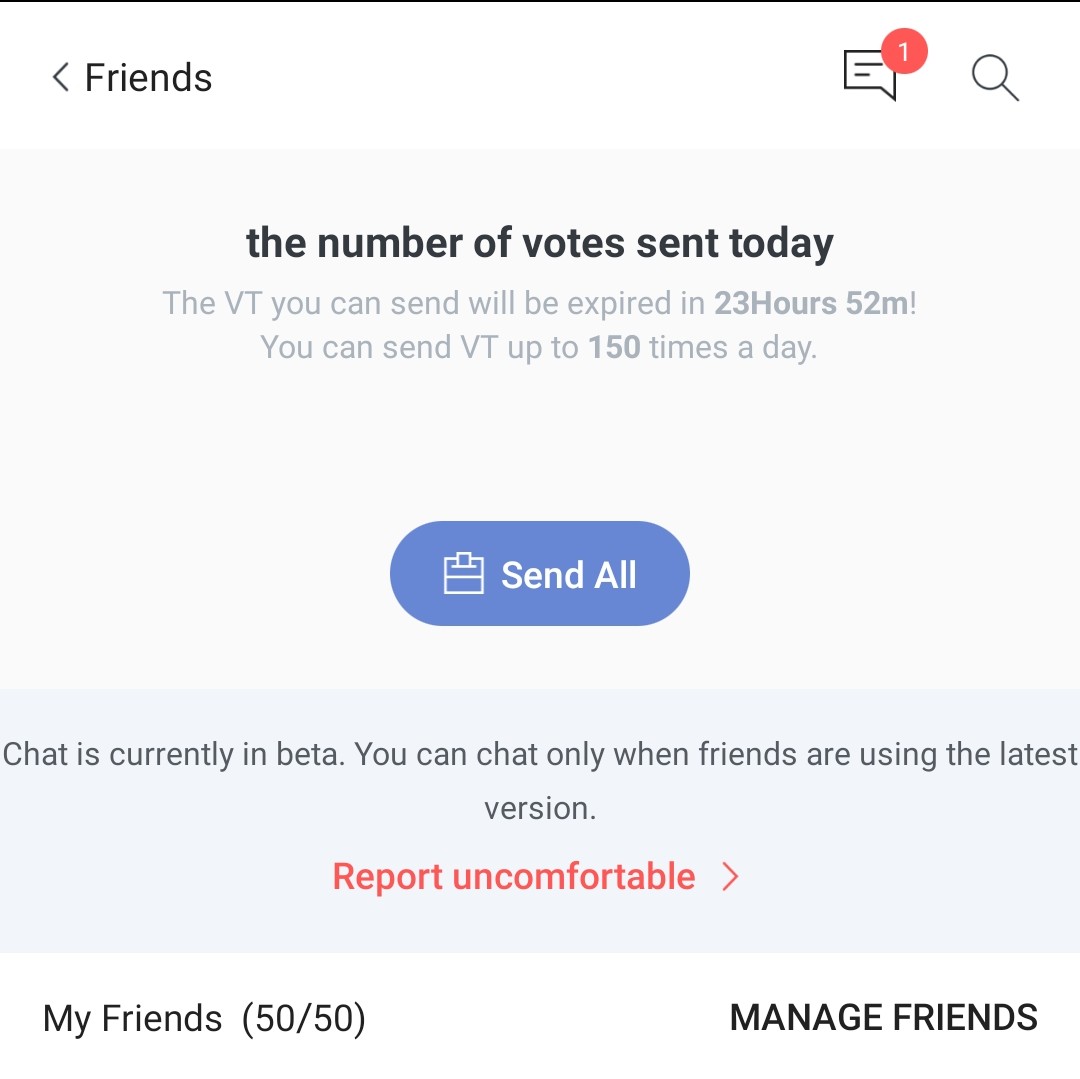Go back using the arrow beside Friends
Screen dimensions: 1080x1079
[x=61, y=76]
